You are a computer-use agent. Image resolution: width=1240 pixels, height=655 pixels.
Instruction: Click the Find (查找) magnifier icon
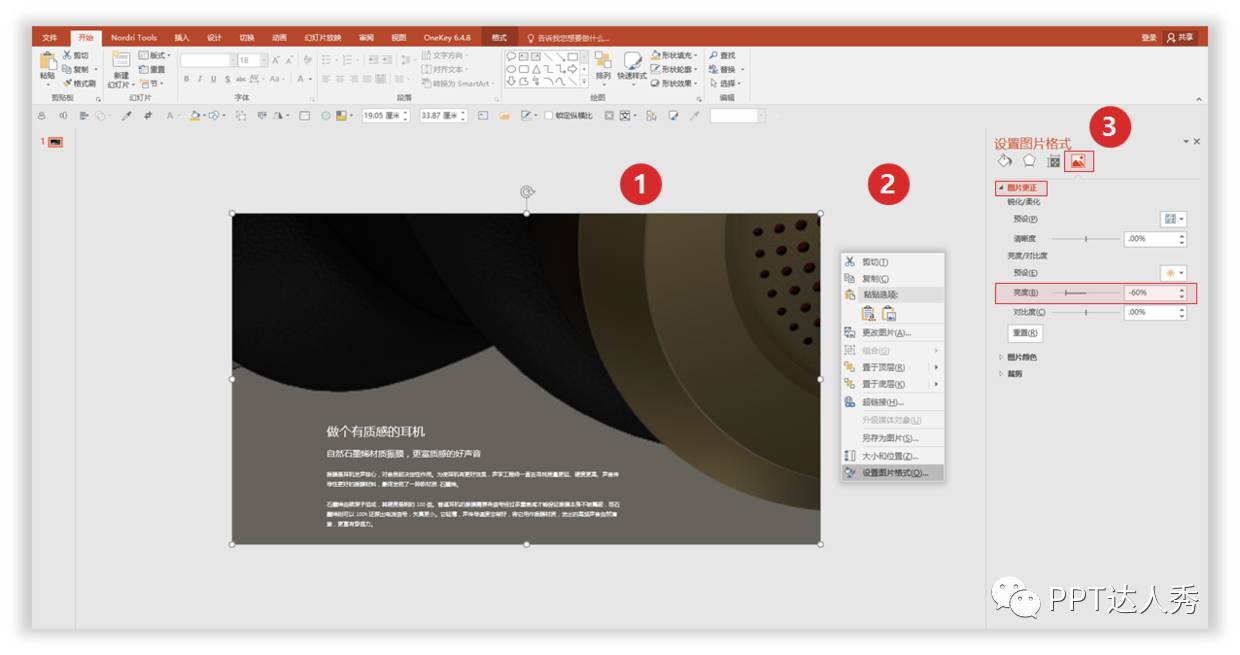[714, 55]
